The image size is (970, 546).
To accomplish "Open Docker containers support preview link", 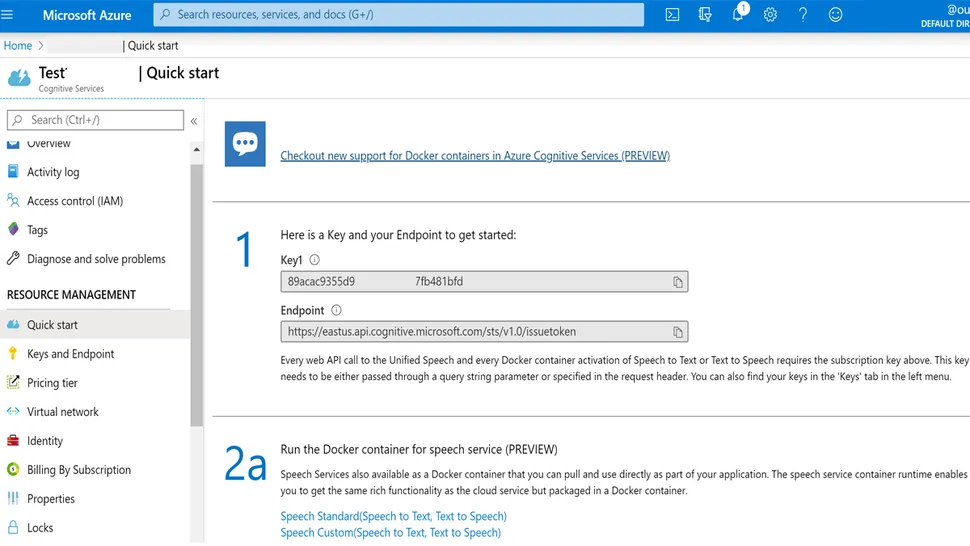I will tap(475, 156).
